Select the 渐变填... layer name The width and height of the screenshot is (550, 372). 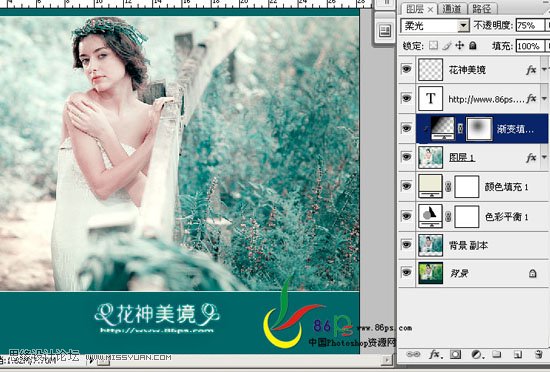(515, 129)
